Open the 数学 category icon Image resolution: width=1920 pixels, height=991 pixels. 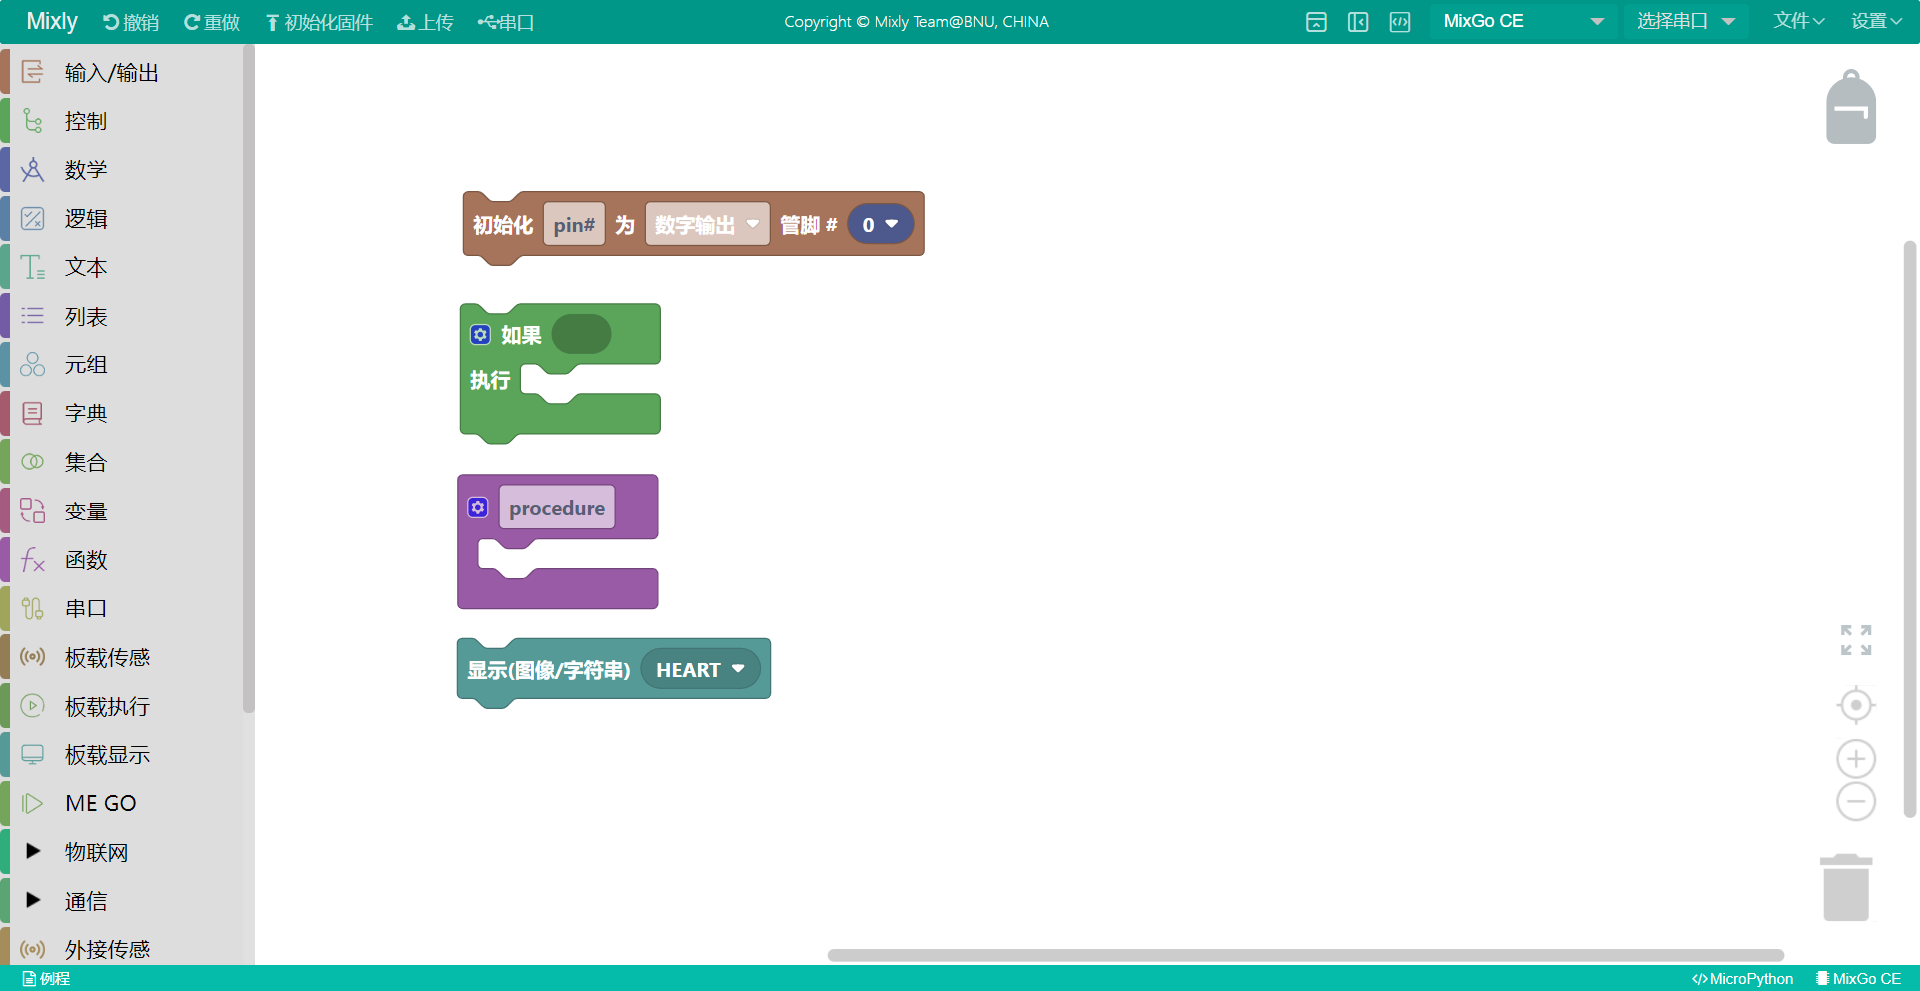coord(32,170)
